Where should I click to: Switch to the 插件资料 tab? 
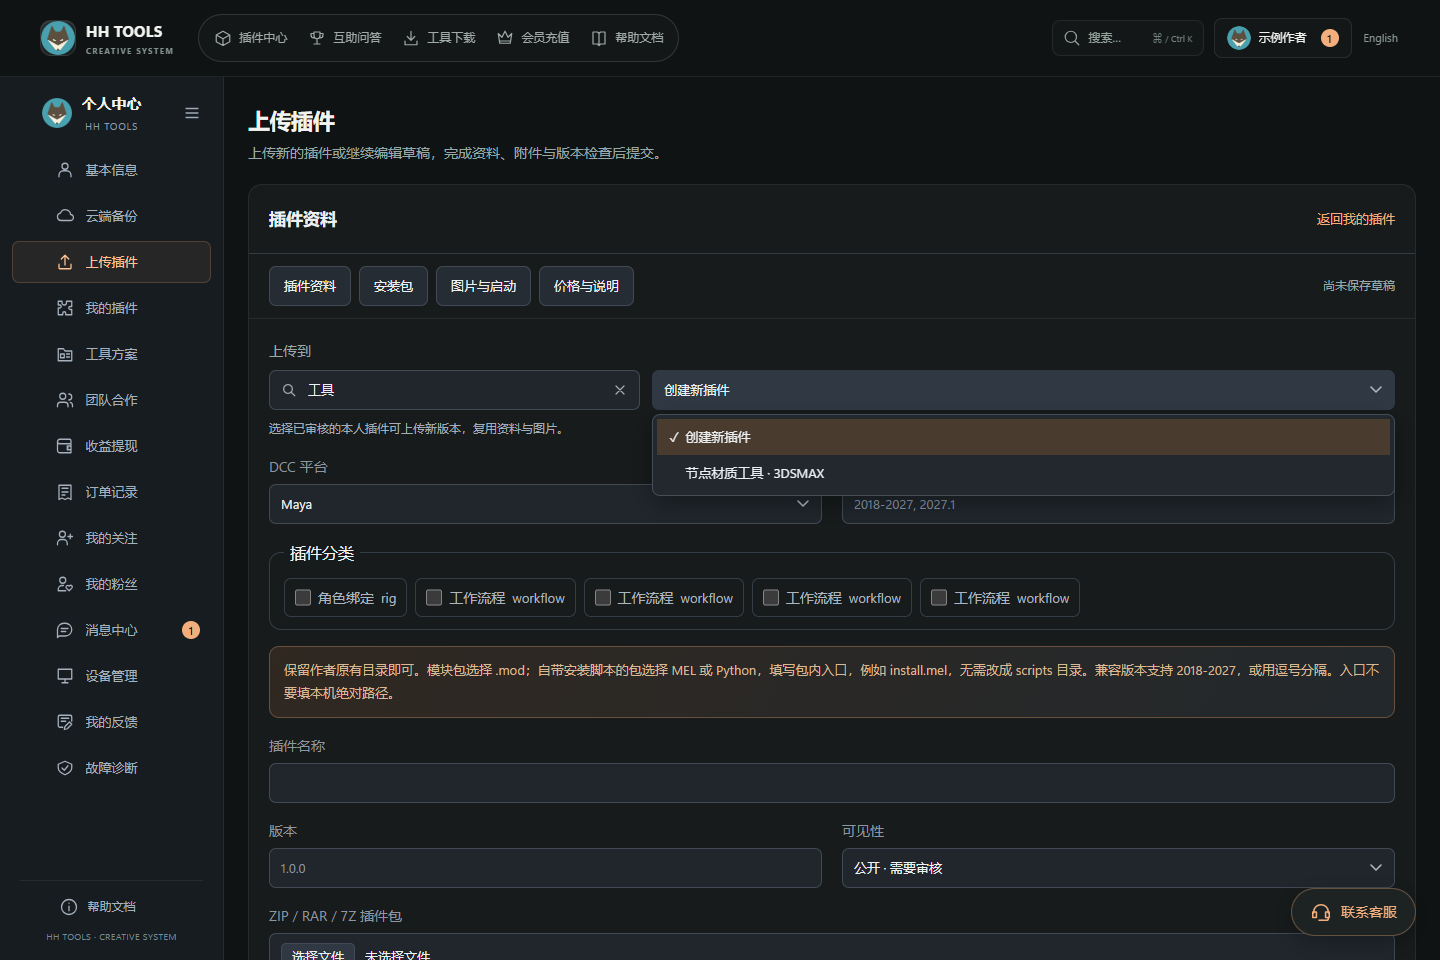pos(310,286)
